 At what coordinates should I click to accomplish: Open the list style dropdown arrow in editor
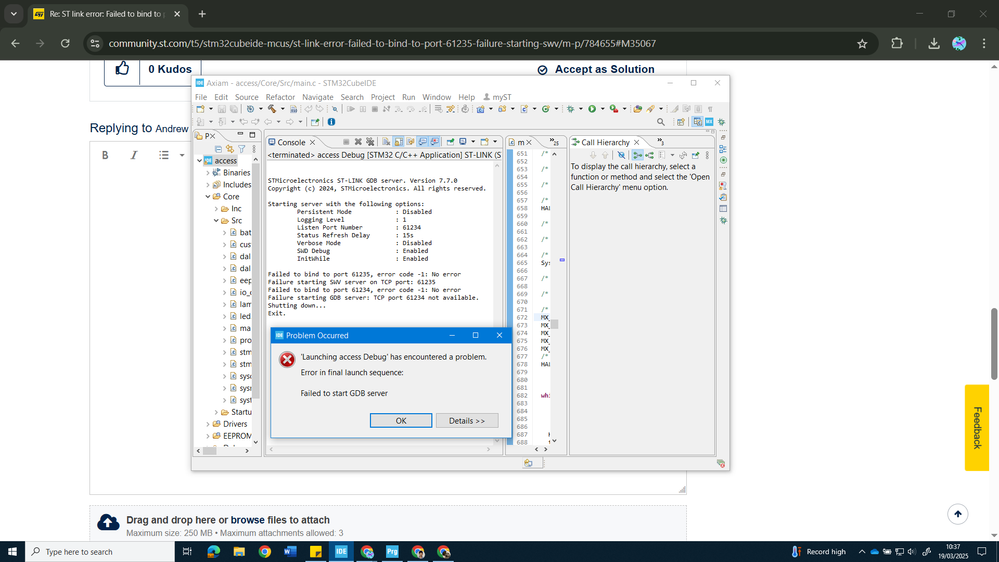point(182,155)
